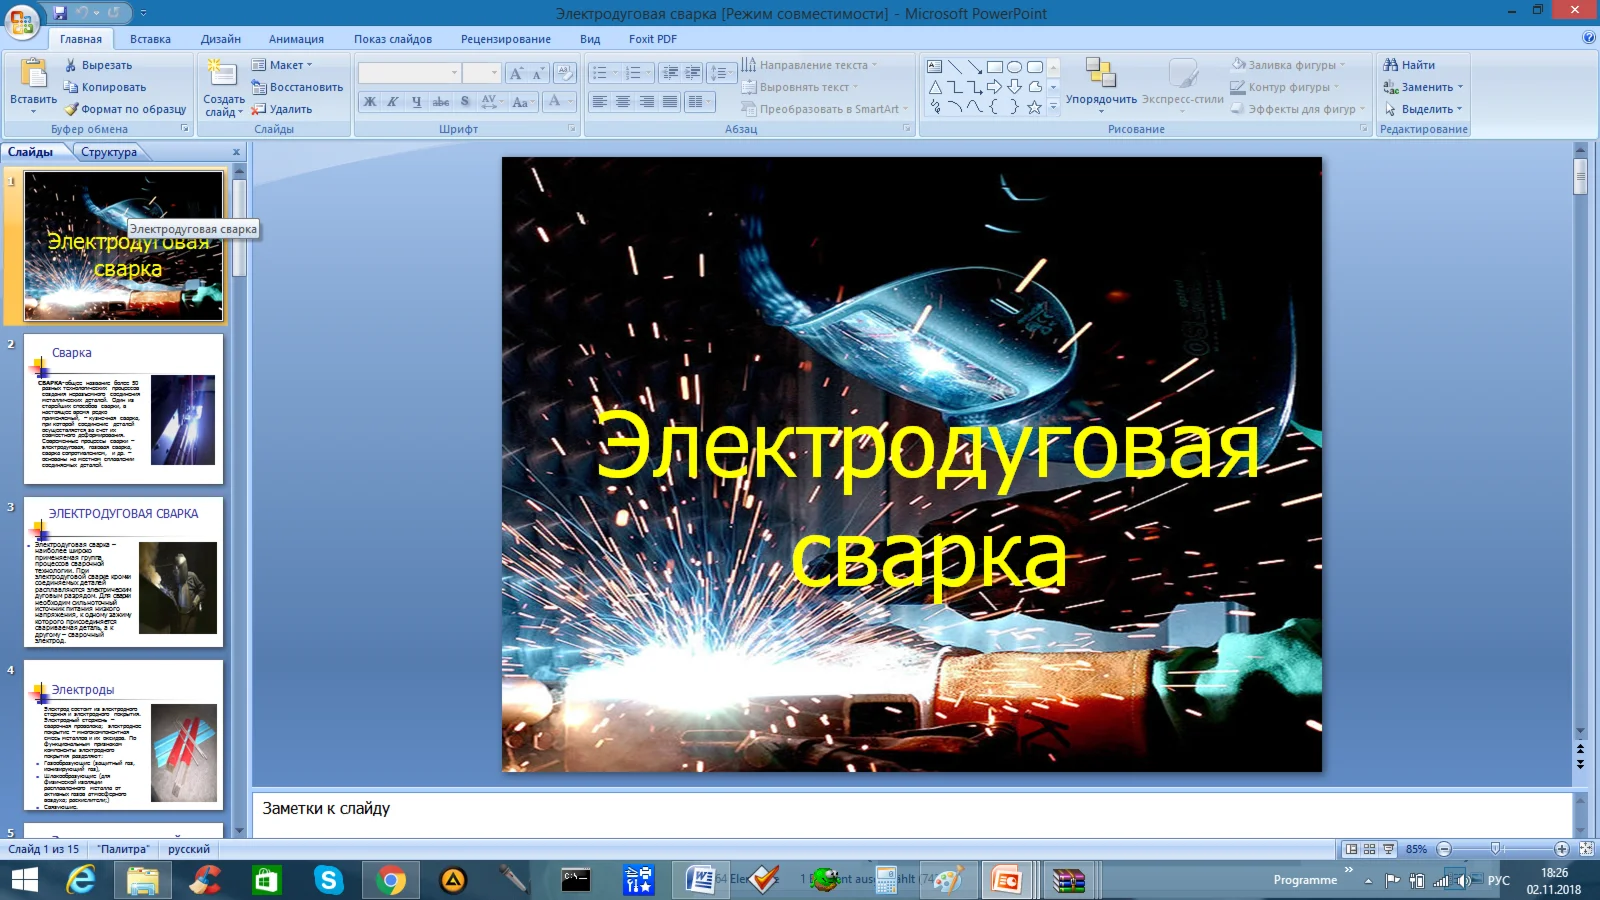
Task: Open Shape Fill (Заливка фигуры) menu
Action: (1288, 65)
